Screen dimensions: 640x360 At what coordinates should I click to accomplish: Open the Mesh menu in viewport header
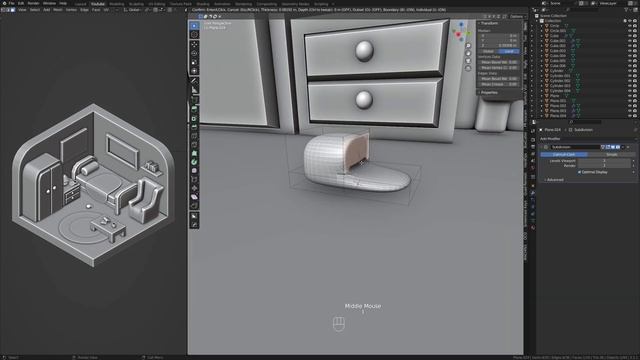click(58, 9)
